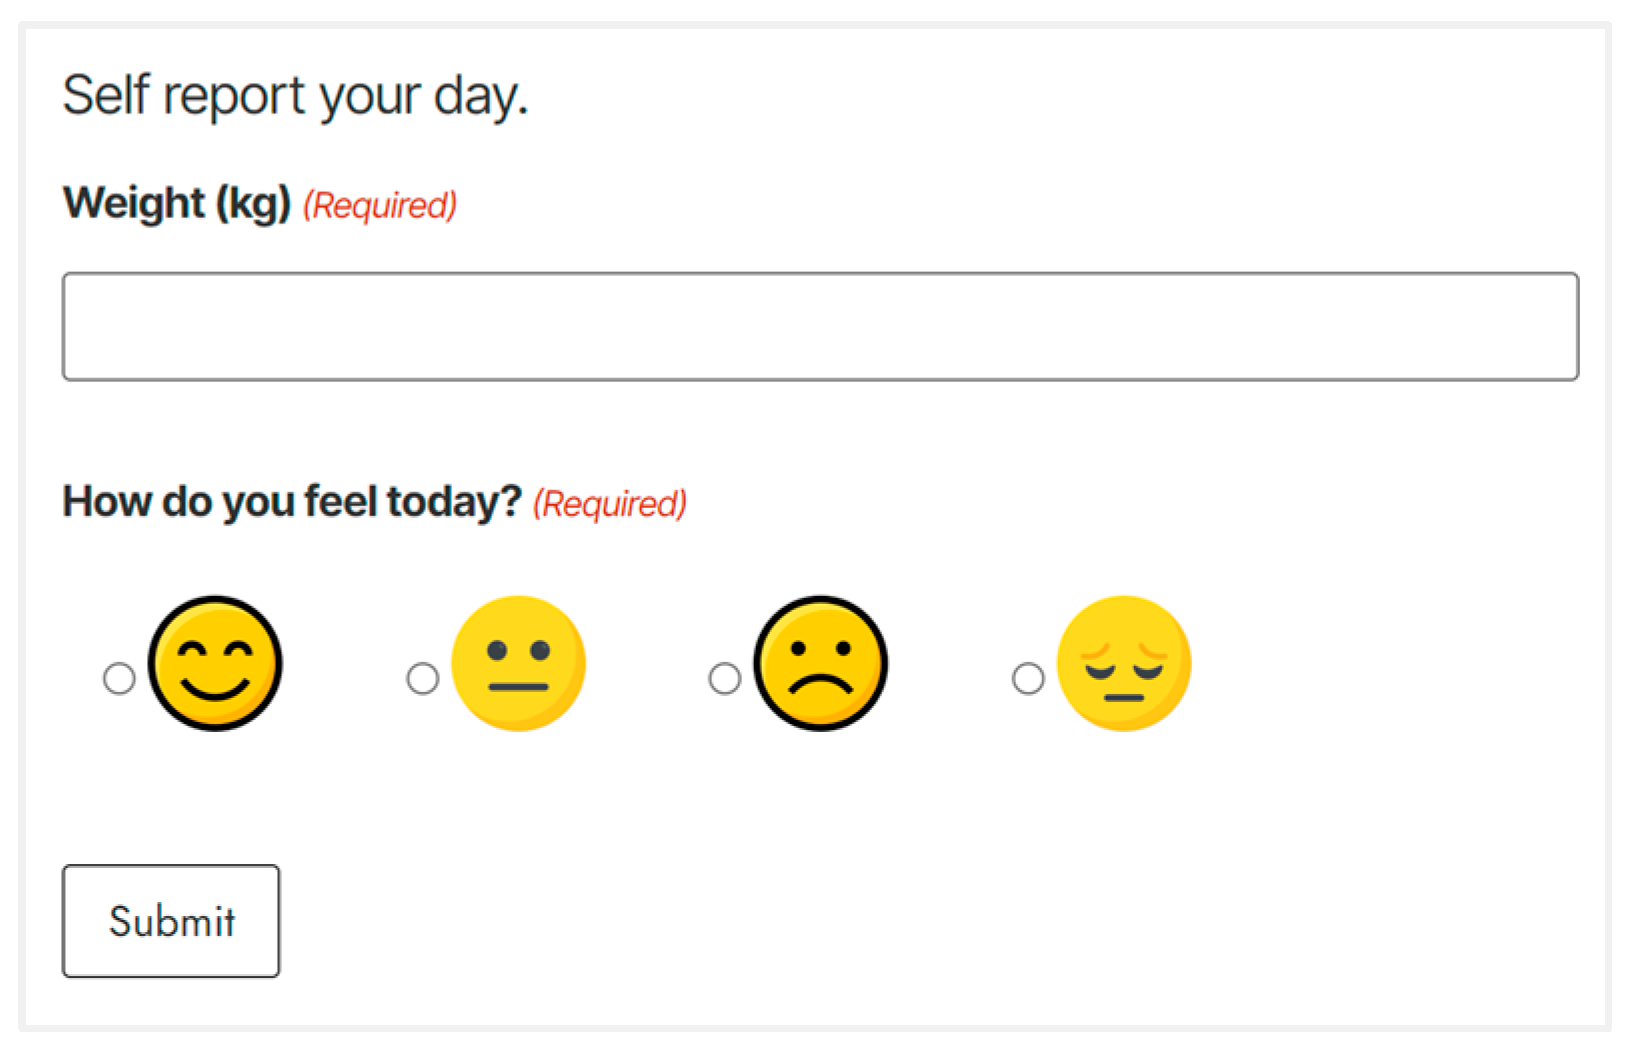The width and height of the screenshot is (1628, 1061).
Task: Click the Required text beside the feeling question
Action: [609, 503]
